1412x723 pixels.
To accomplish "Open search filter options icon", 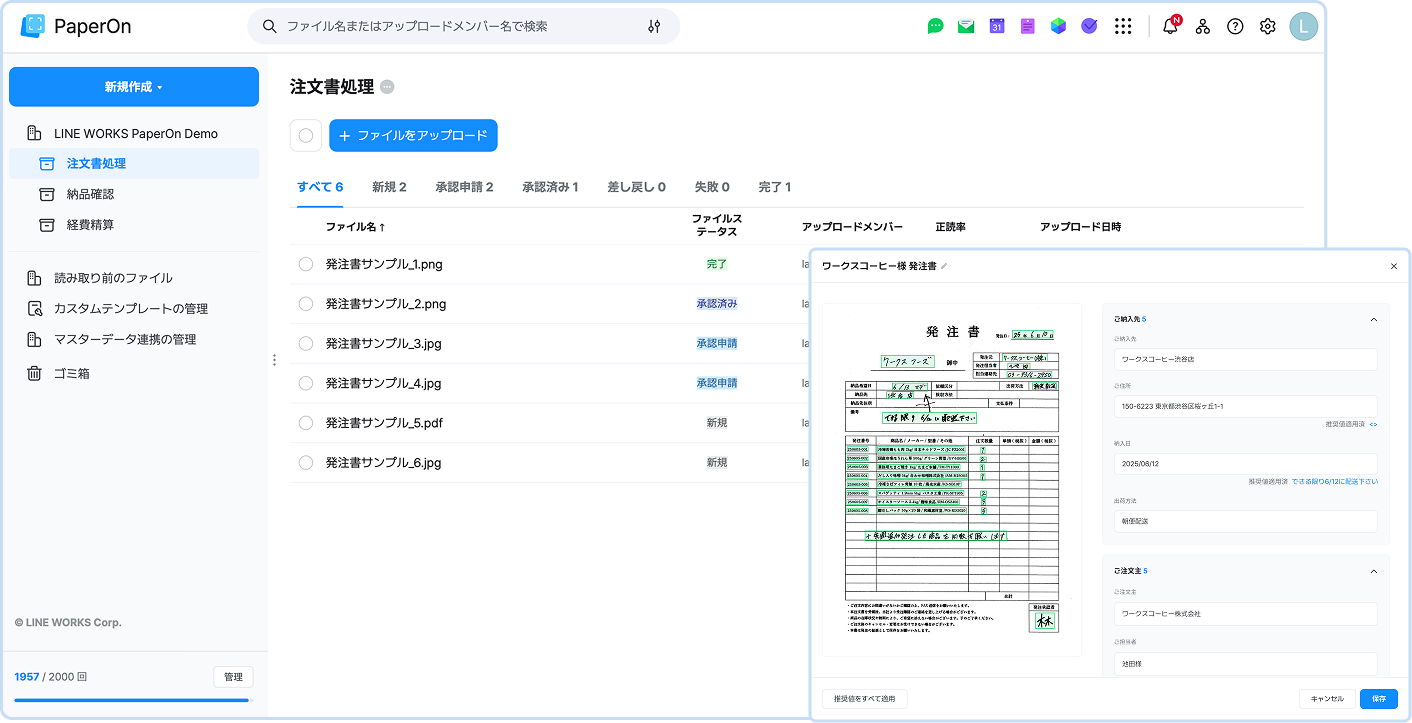I will (x=654, y=27).
